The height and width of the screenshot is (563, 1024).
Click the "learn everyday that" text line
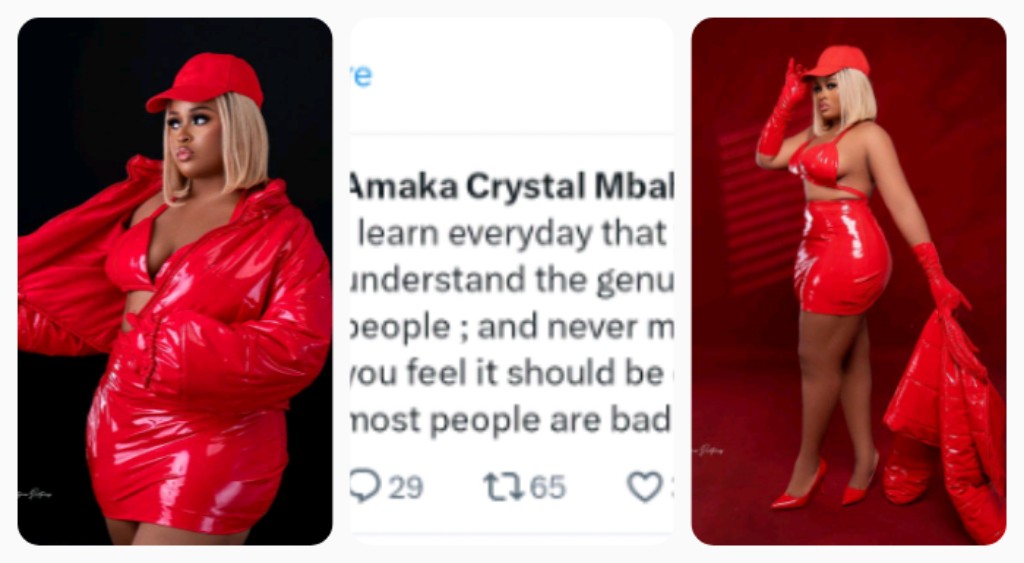pyautogui.click(x=511, y=234)
